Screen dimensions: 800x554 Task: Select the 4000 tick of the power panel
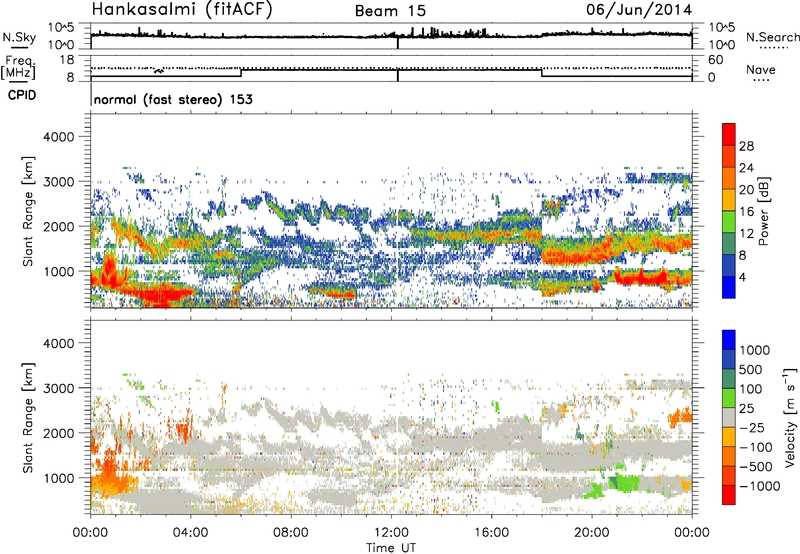59,137
